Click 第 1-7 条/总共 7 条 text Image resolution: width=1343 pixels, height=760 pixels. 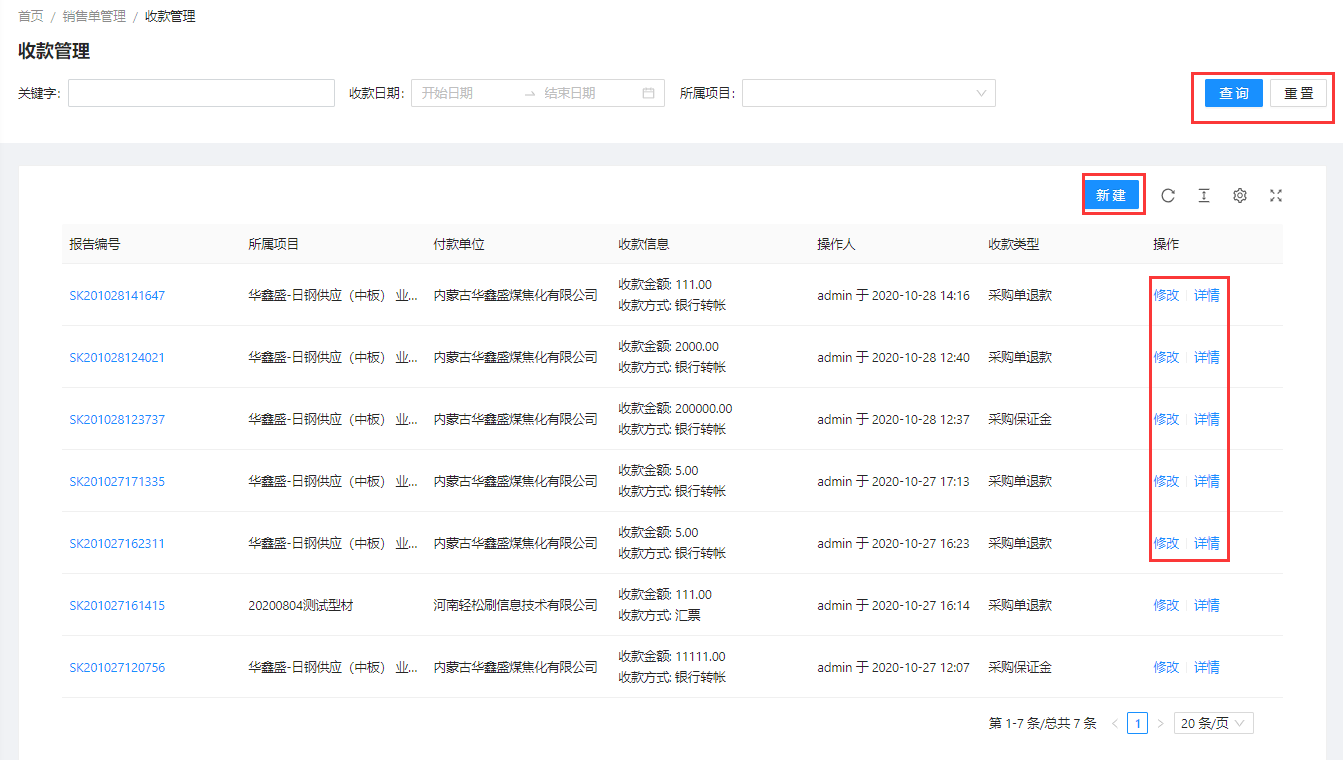pos(1042,723)
